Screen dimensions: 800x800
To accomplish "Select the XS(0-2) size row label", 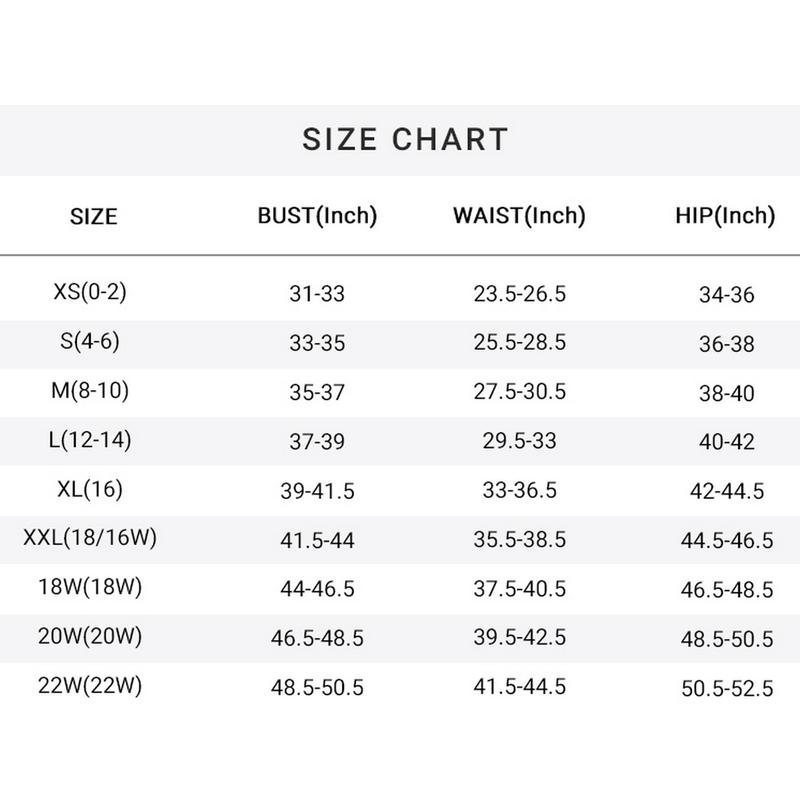I will [90, 292].
